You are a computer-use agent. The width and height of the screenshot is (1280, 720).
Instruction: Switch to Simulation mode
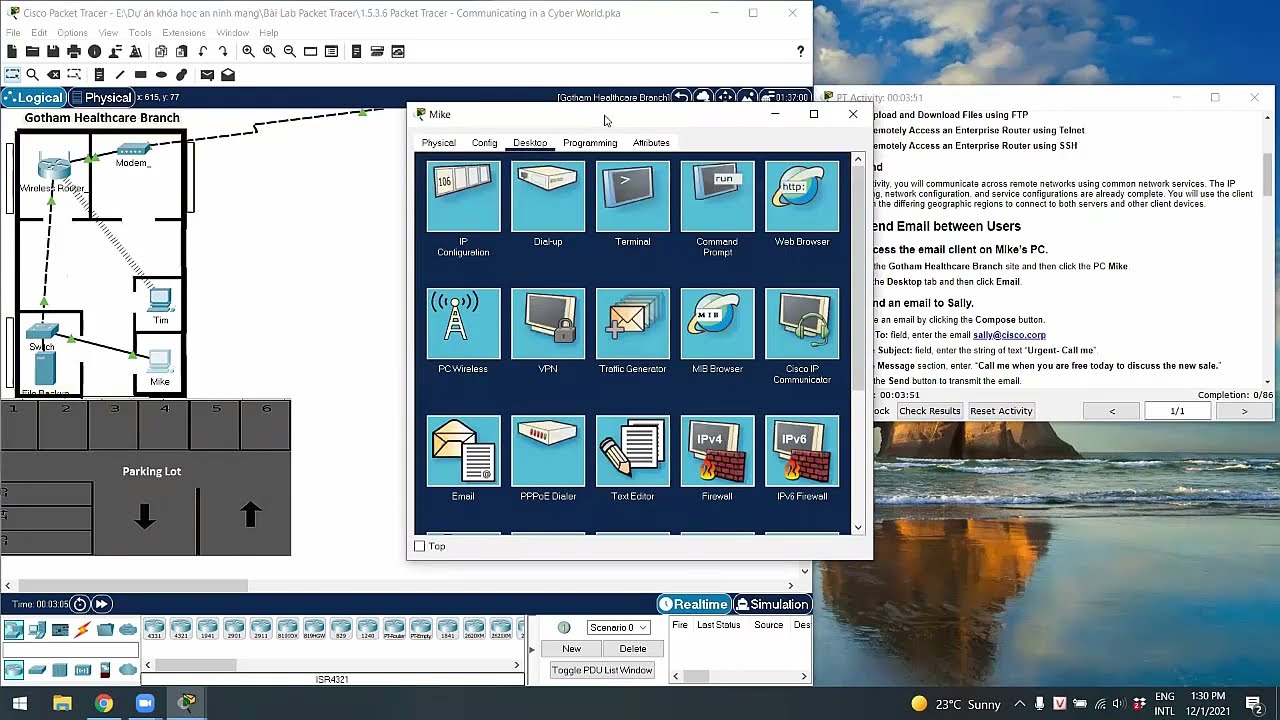coord(771,604)
